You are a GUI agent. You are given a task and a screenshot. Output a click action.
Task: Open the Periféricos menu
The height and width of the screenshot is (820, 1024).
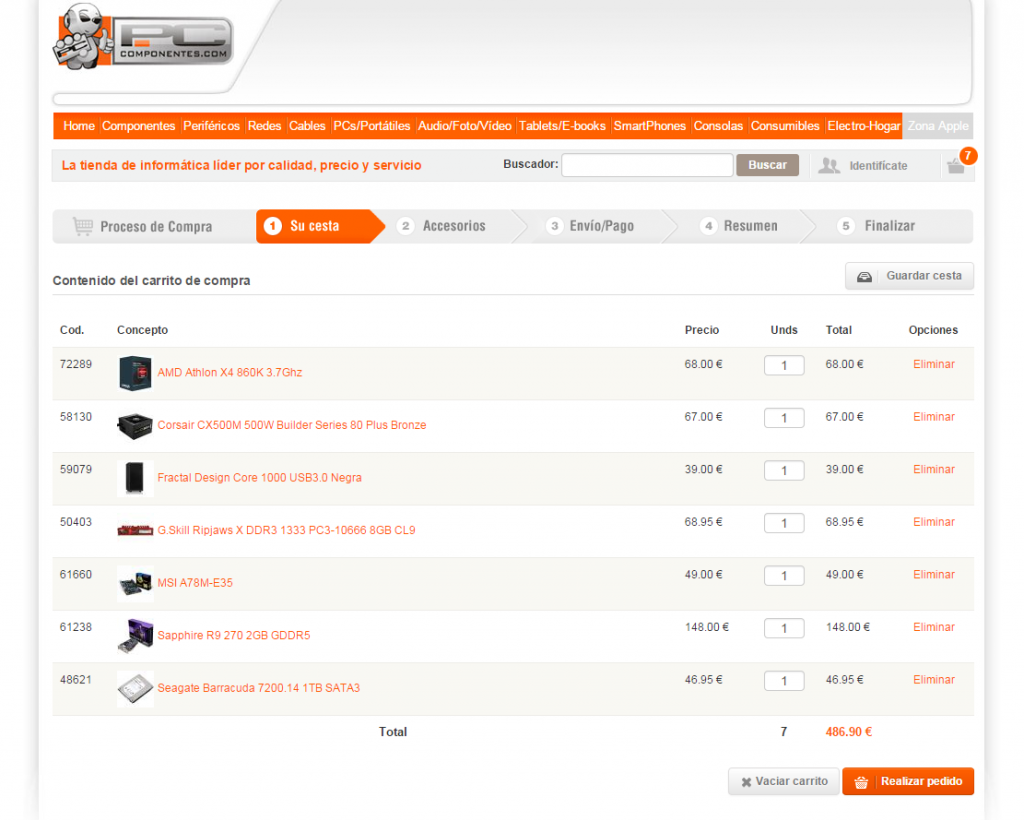click(x=212, y=126)
